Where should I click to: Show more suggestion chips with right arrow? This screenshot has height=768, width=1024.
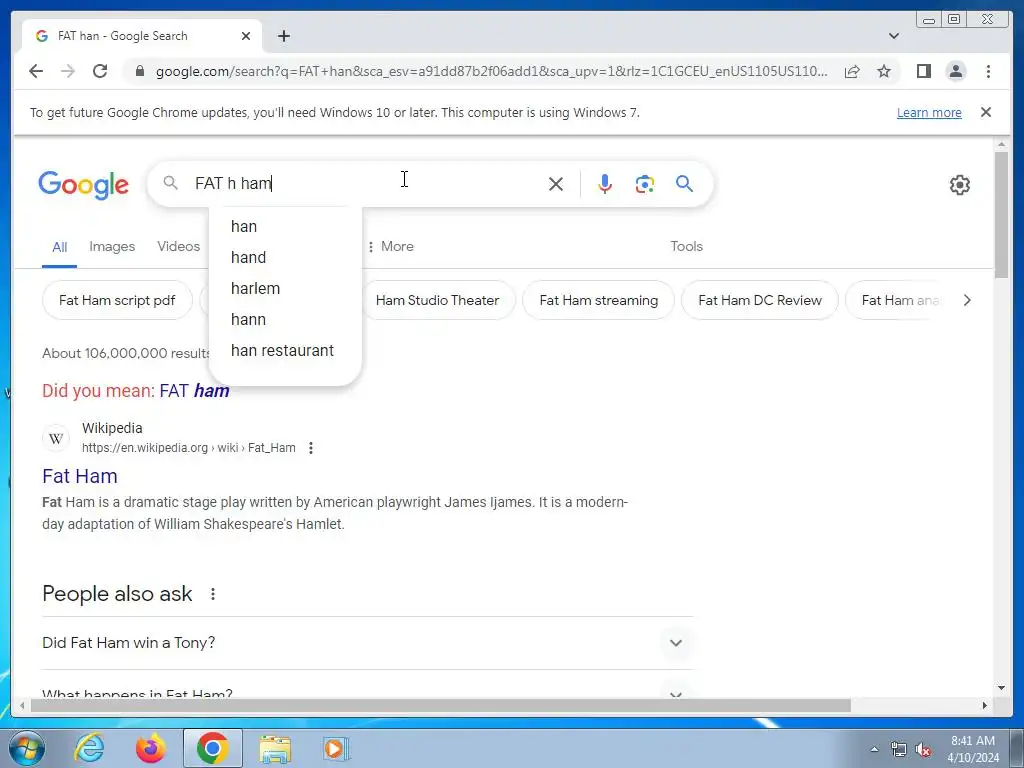967,300
